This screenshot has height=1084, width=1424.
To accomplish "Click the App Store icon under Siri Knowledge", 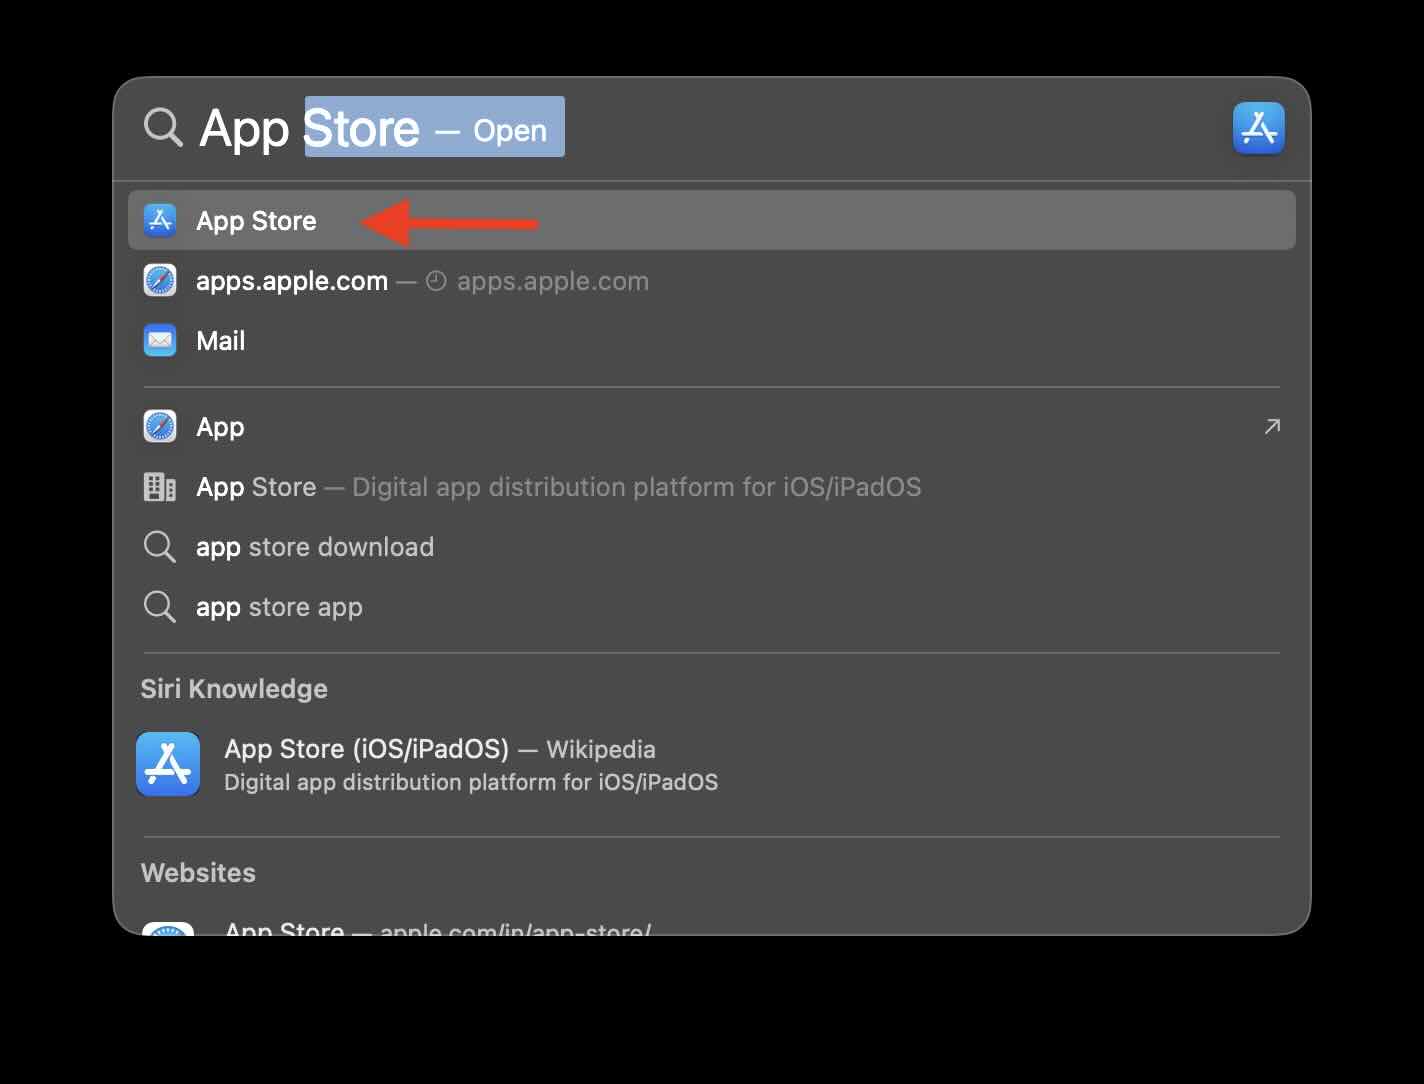I will coord(168,764).
